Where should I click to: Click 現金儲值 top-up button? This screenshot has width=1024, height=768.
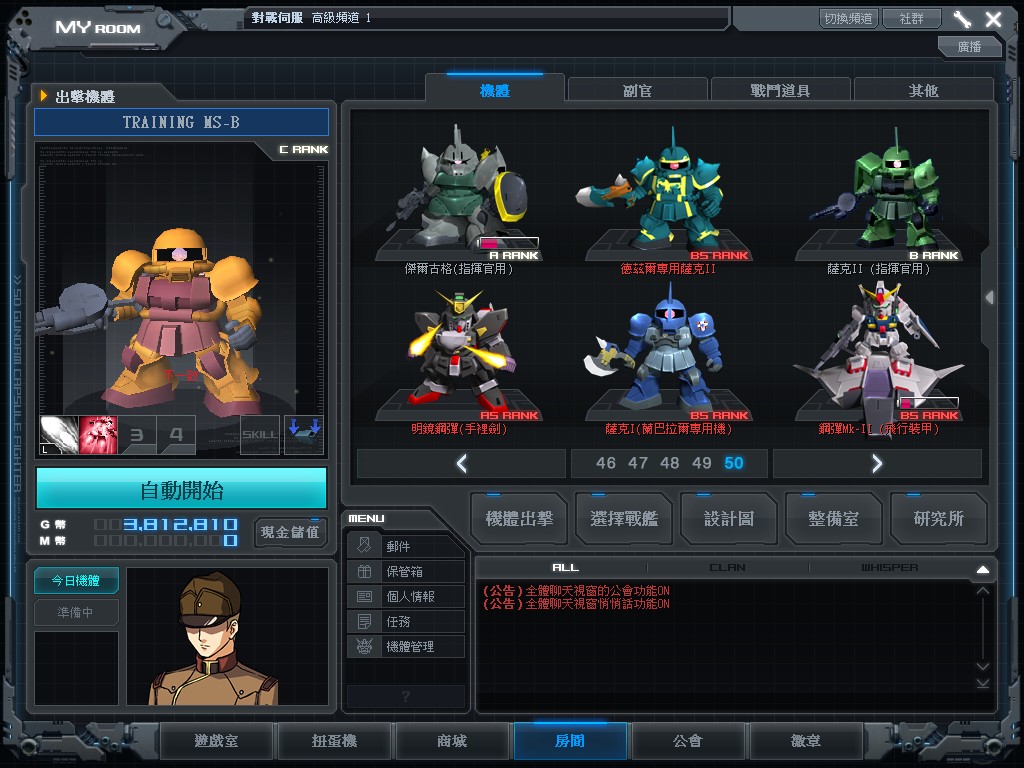(290, 532)
